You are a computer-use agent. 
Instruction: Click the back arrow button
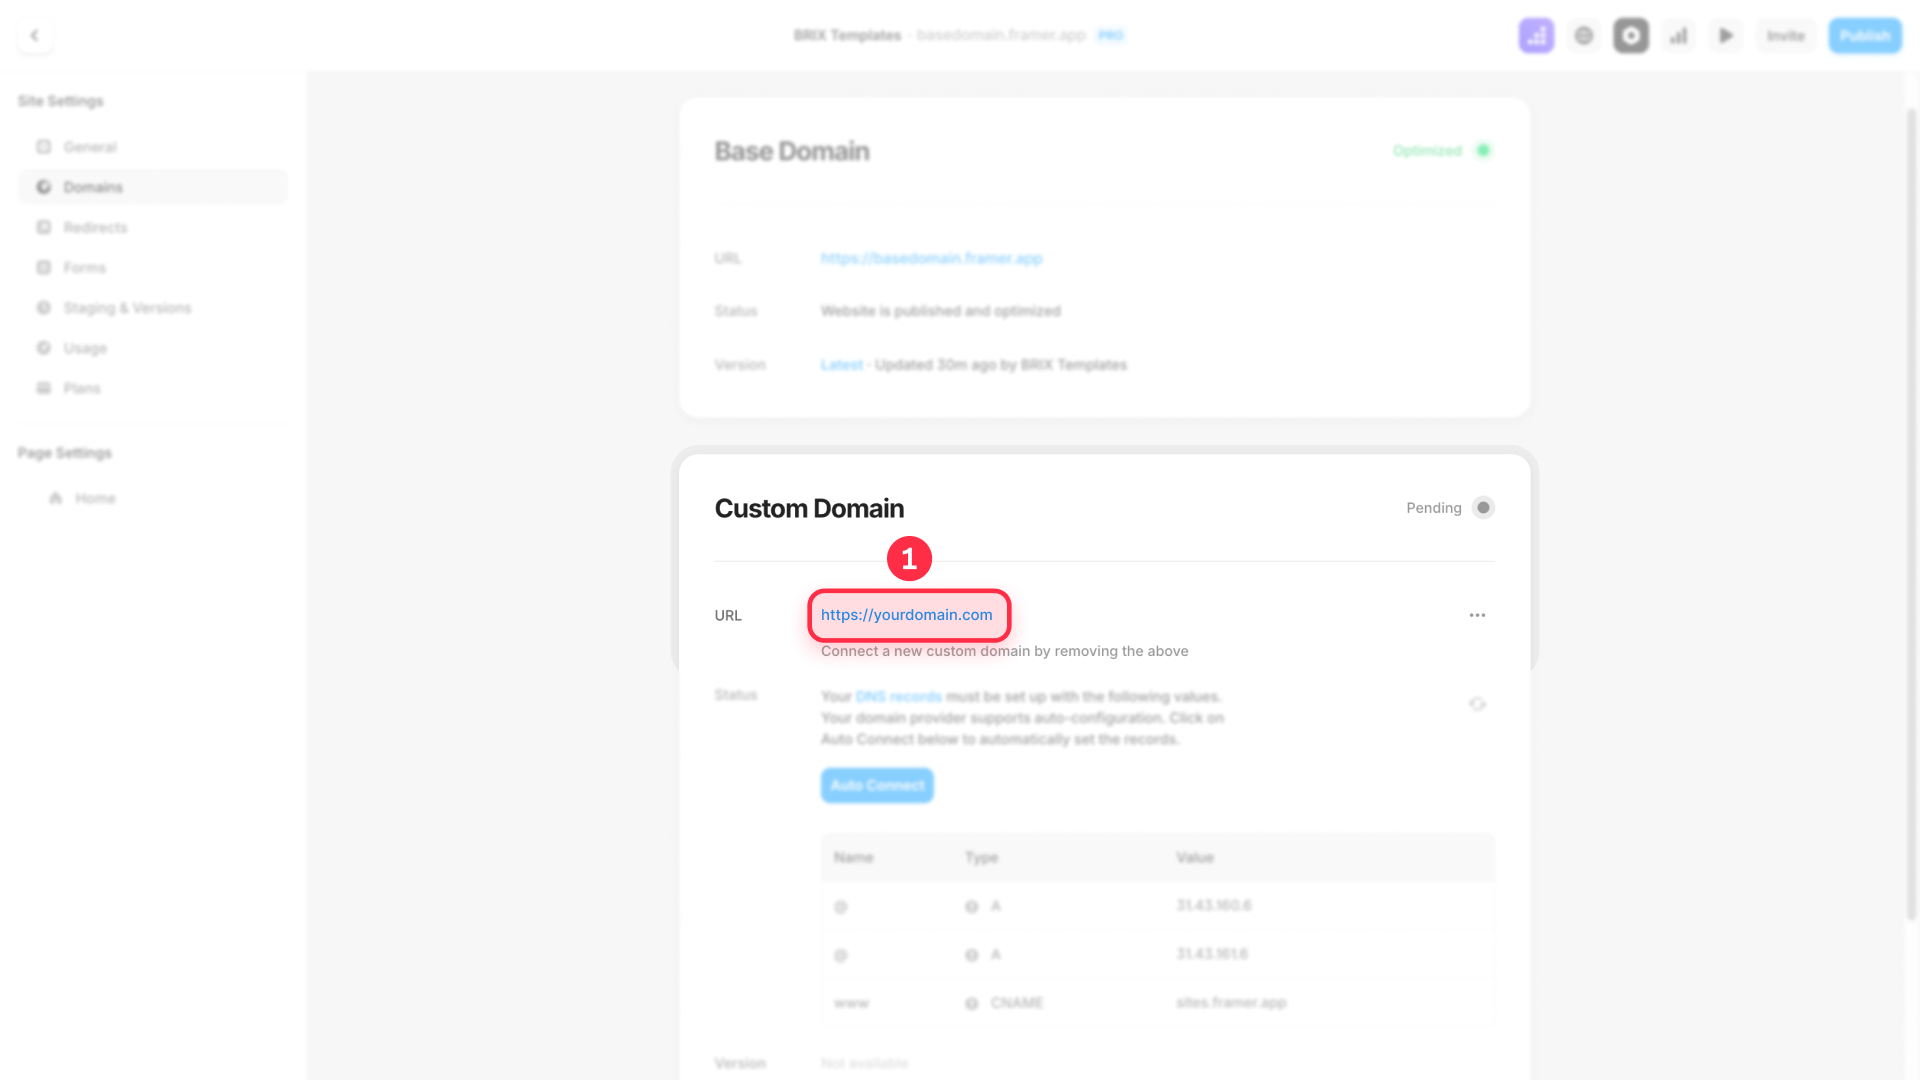pos(35,36)
